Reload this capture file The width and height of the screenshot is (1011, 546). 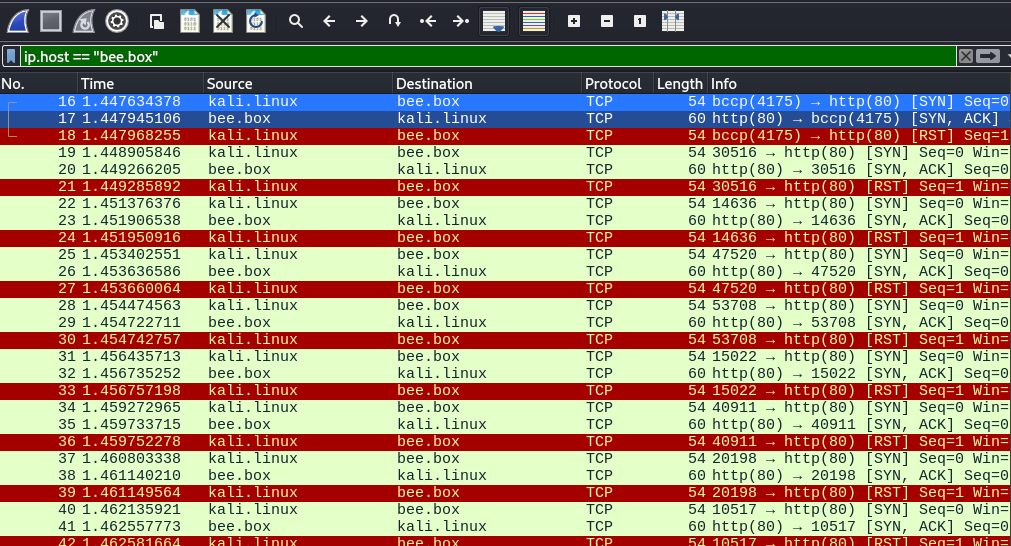point(255,21)
